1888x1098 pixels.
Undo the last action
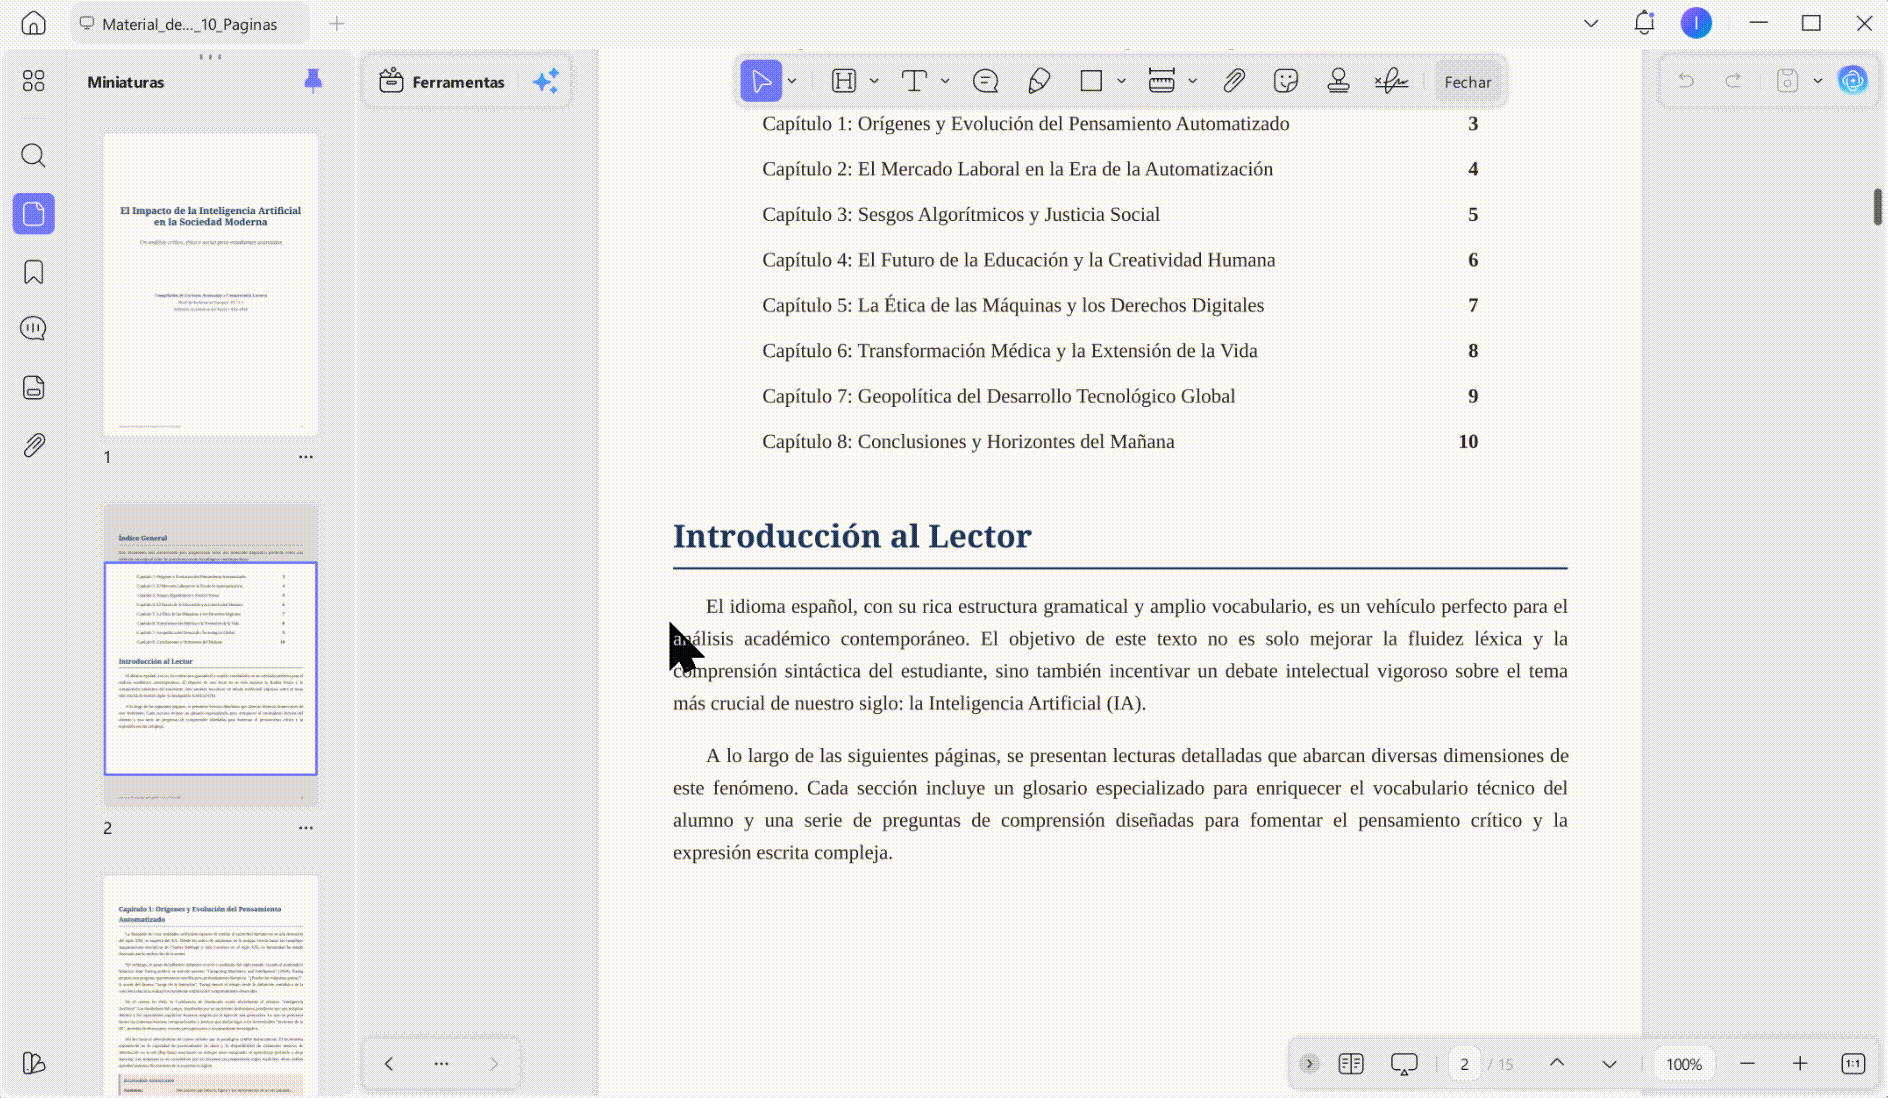click(x=1686, y=81)
